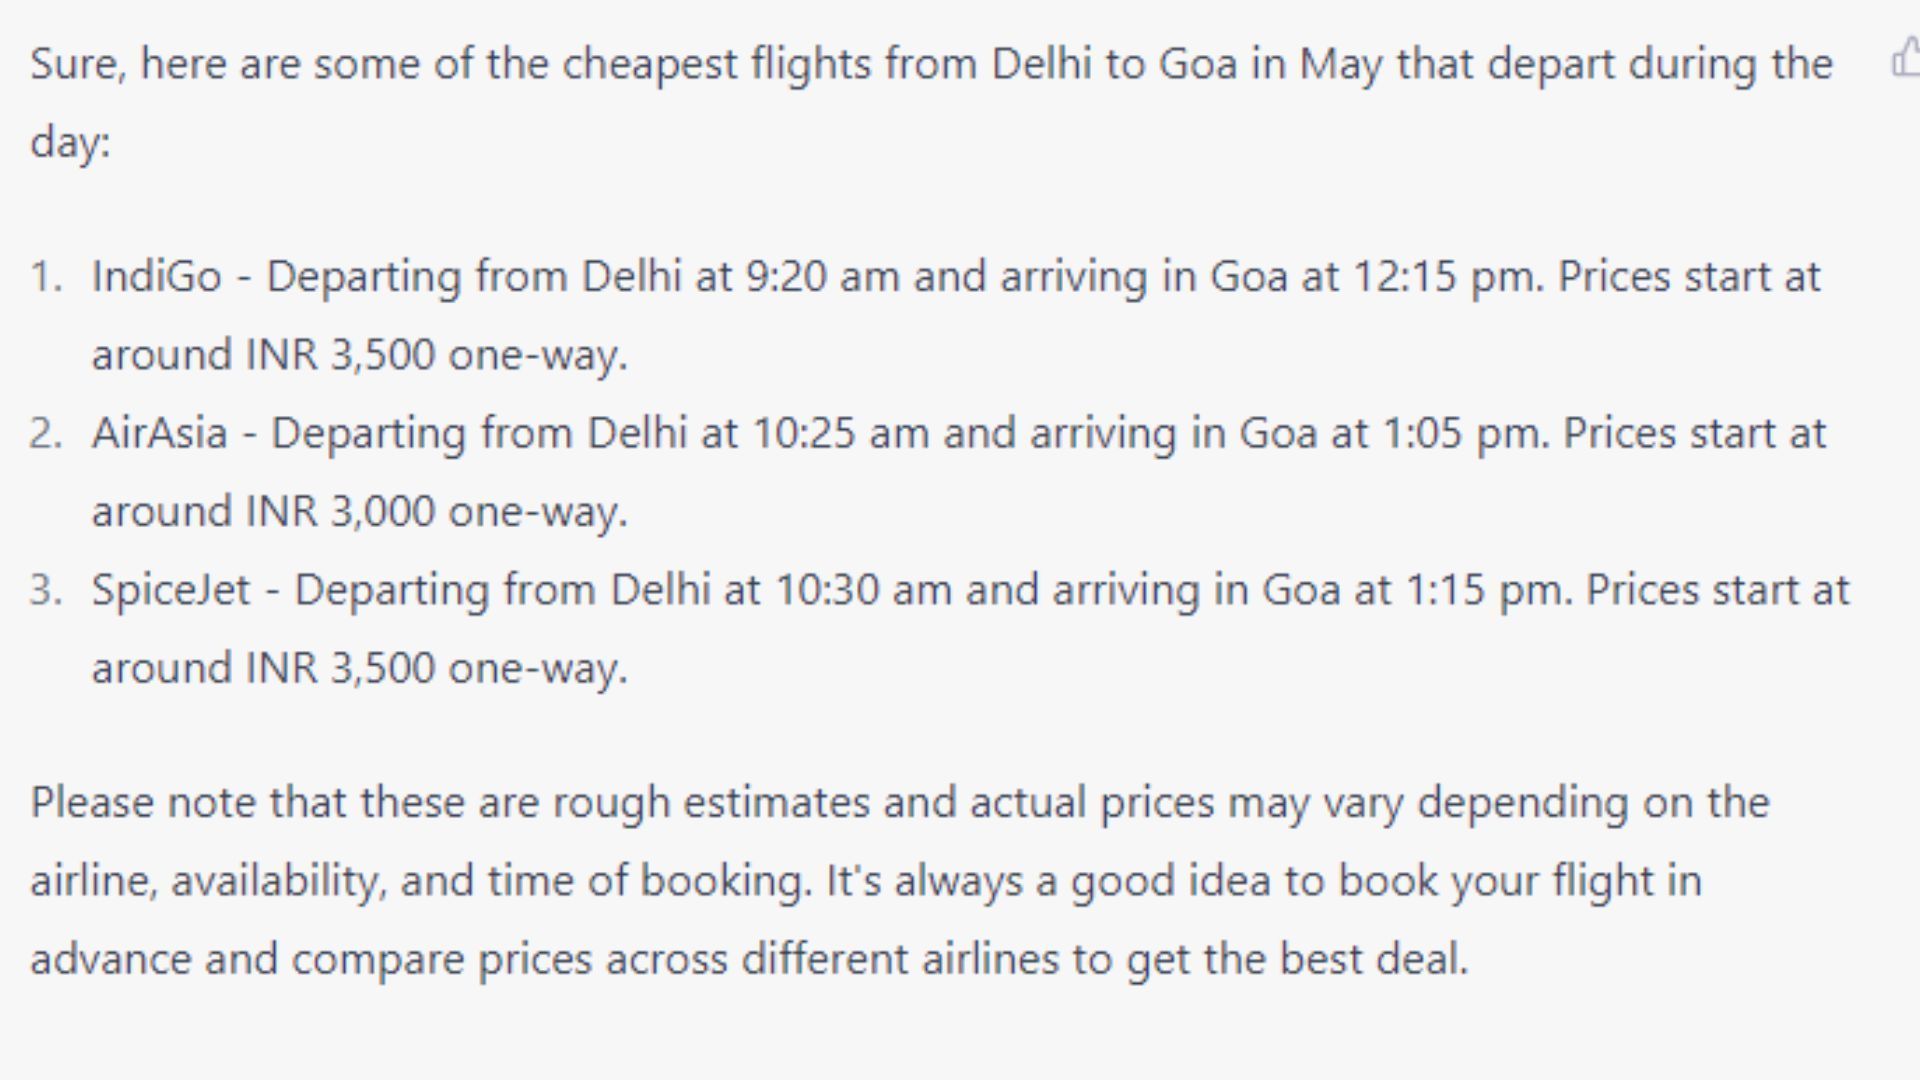Click SpiceJet's INR 3,500 price text
Screen dimensions: 1920x1080
click(x=340, y=668)
